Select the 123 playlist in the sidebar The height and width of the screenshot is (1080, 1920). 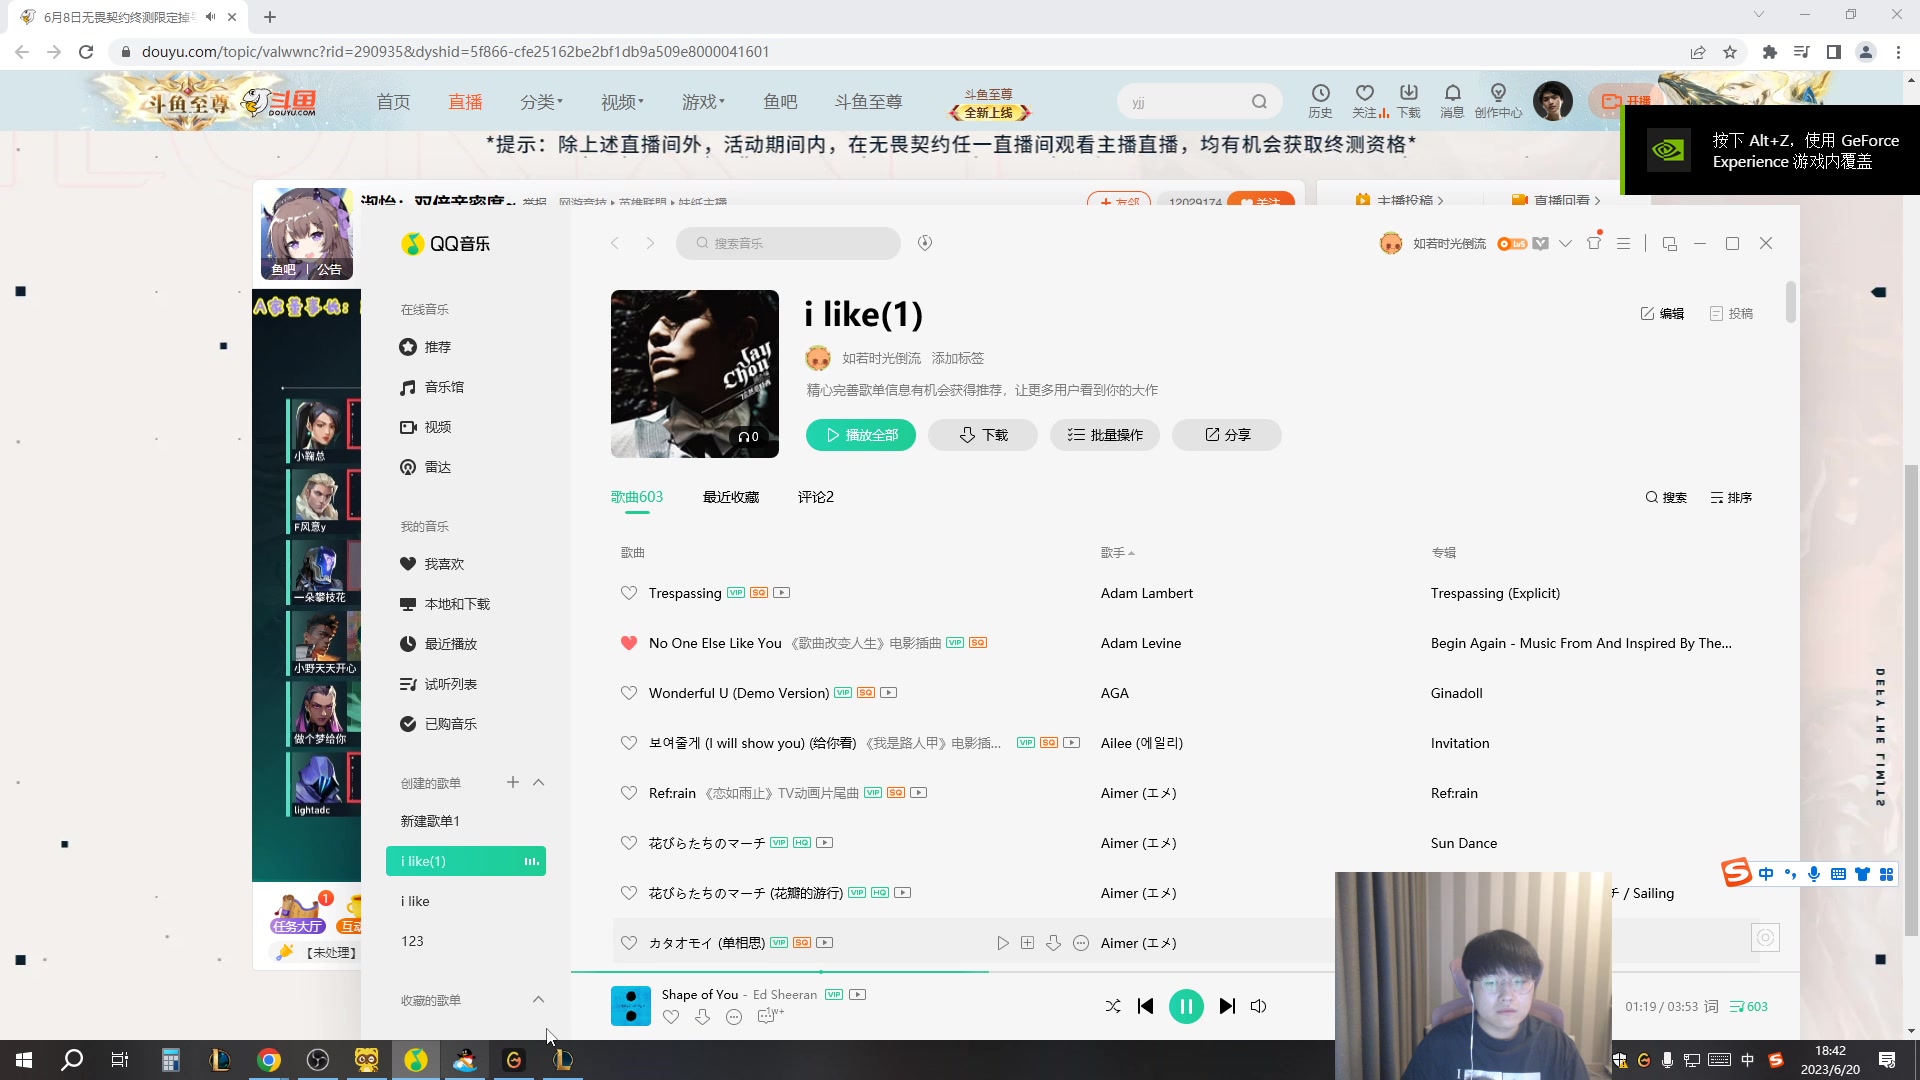(412, 941)
